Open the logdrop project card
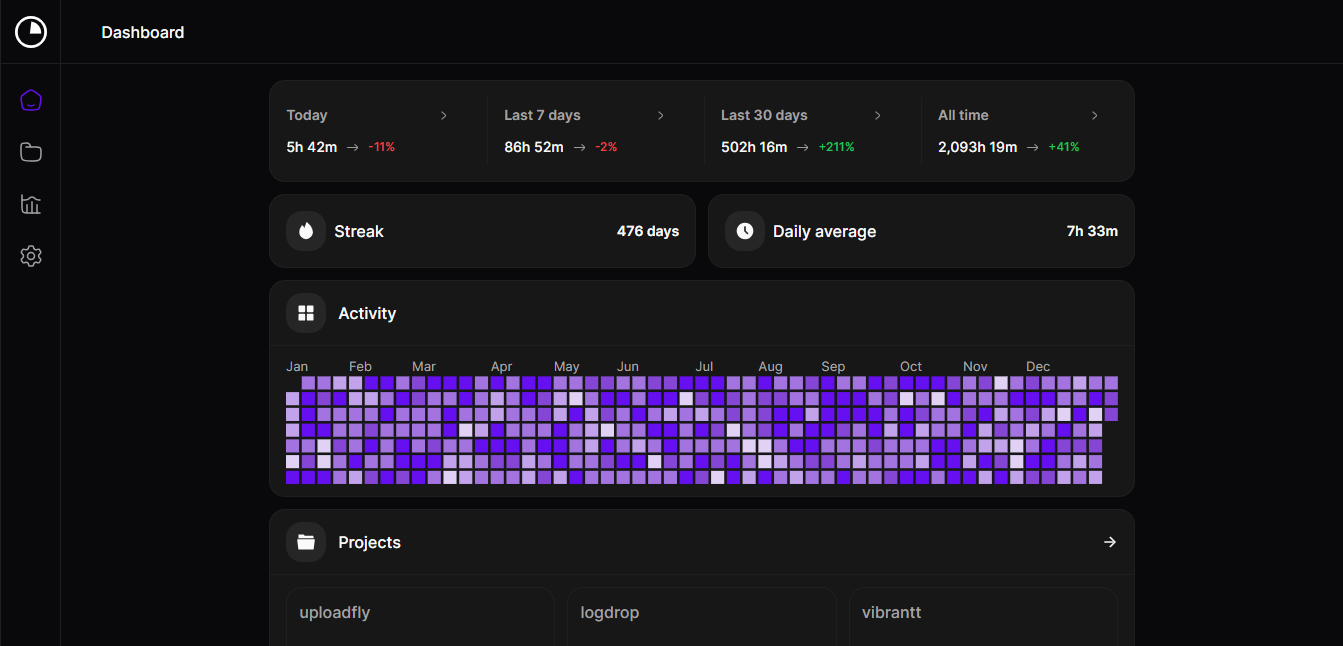The image size is (1343, 646). coord(702,616)
